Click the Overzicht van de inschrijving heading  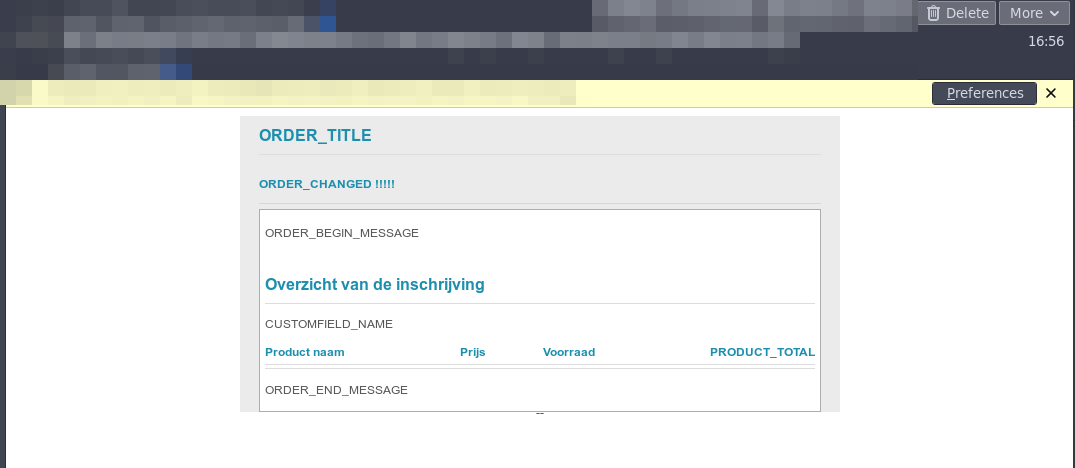pos(374,285)
